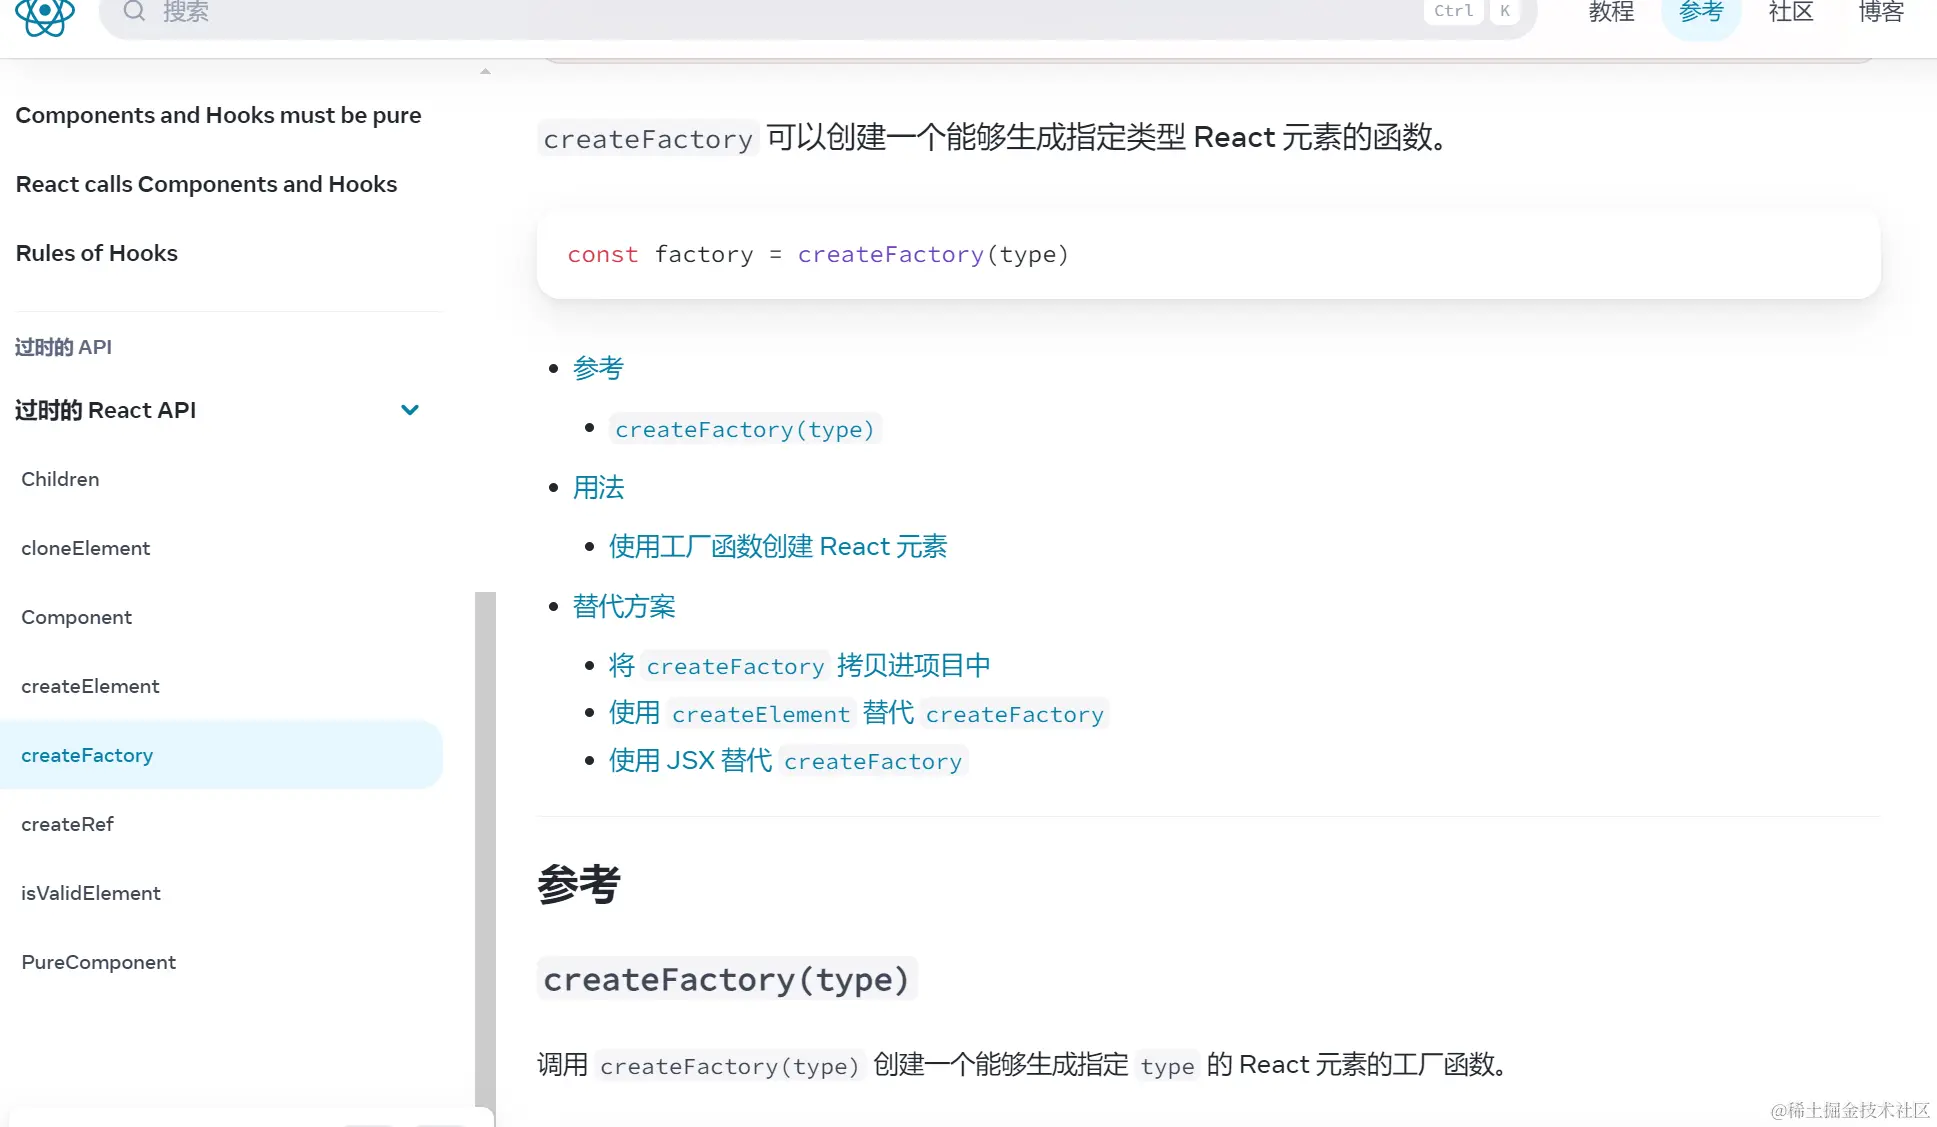Open the 教程 nav tab
This screenshot has height=1127, width=1937.
pyautogui.click(x=1611, y=12)
